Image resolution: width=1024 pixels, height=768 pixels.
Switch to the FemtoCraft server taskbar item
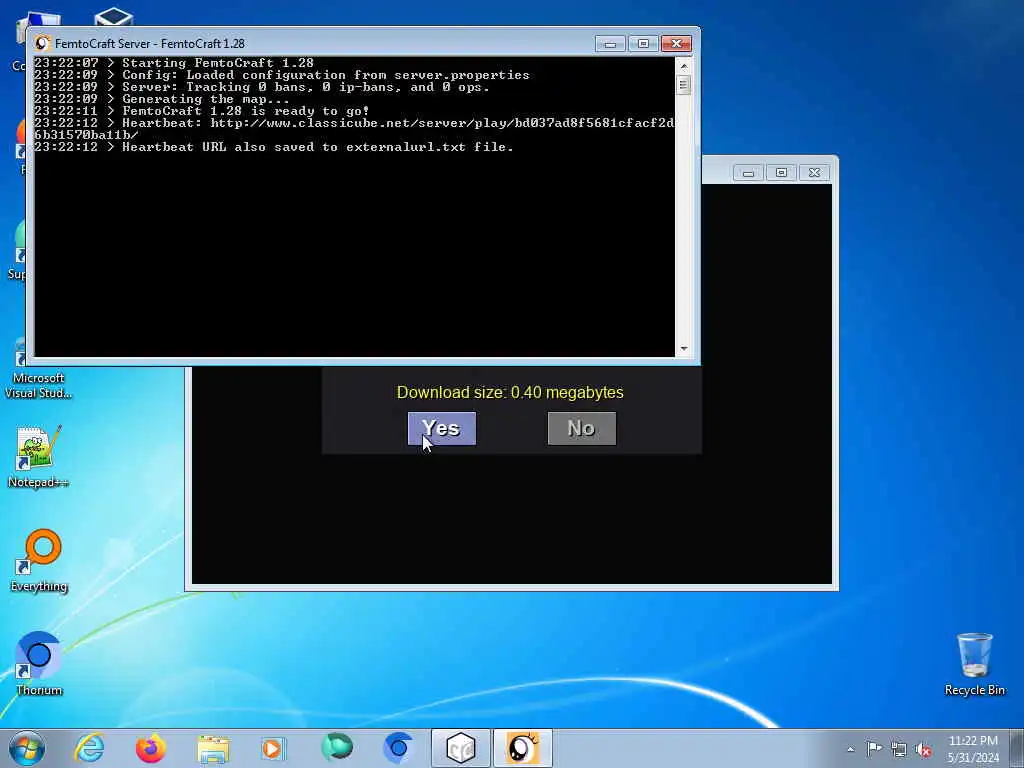pyautogui.click(x=522, y=748)
